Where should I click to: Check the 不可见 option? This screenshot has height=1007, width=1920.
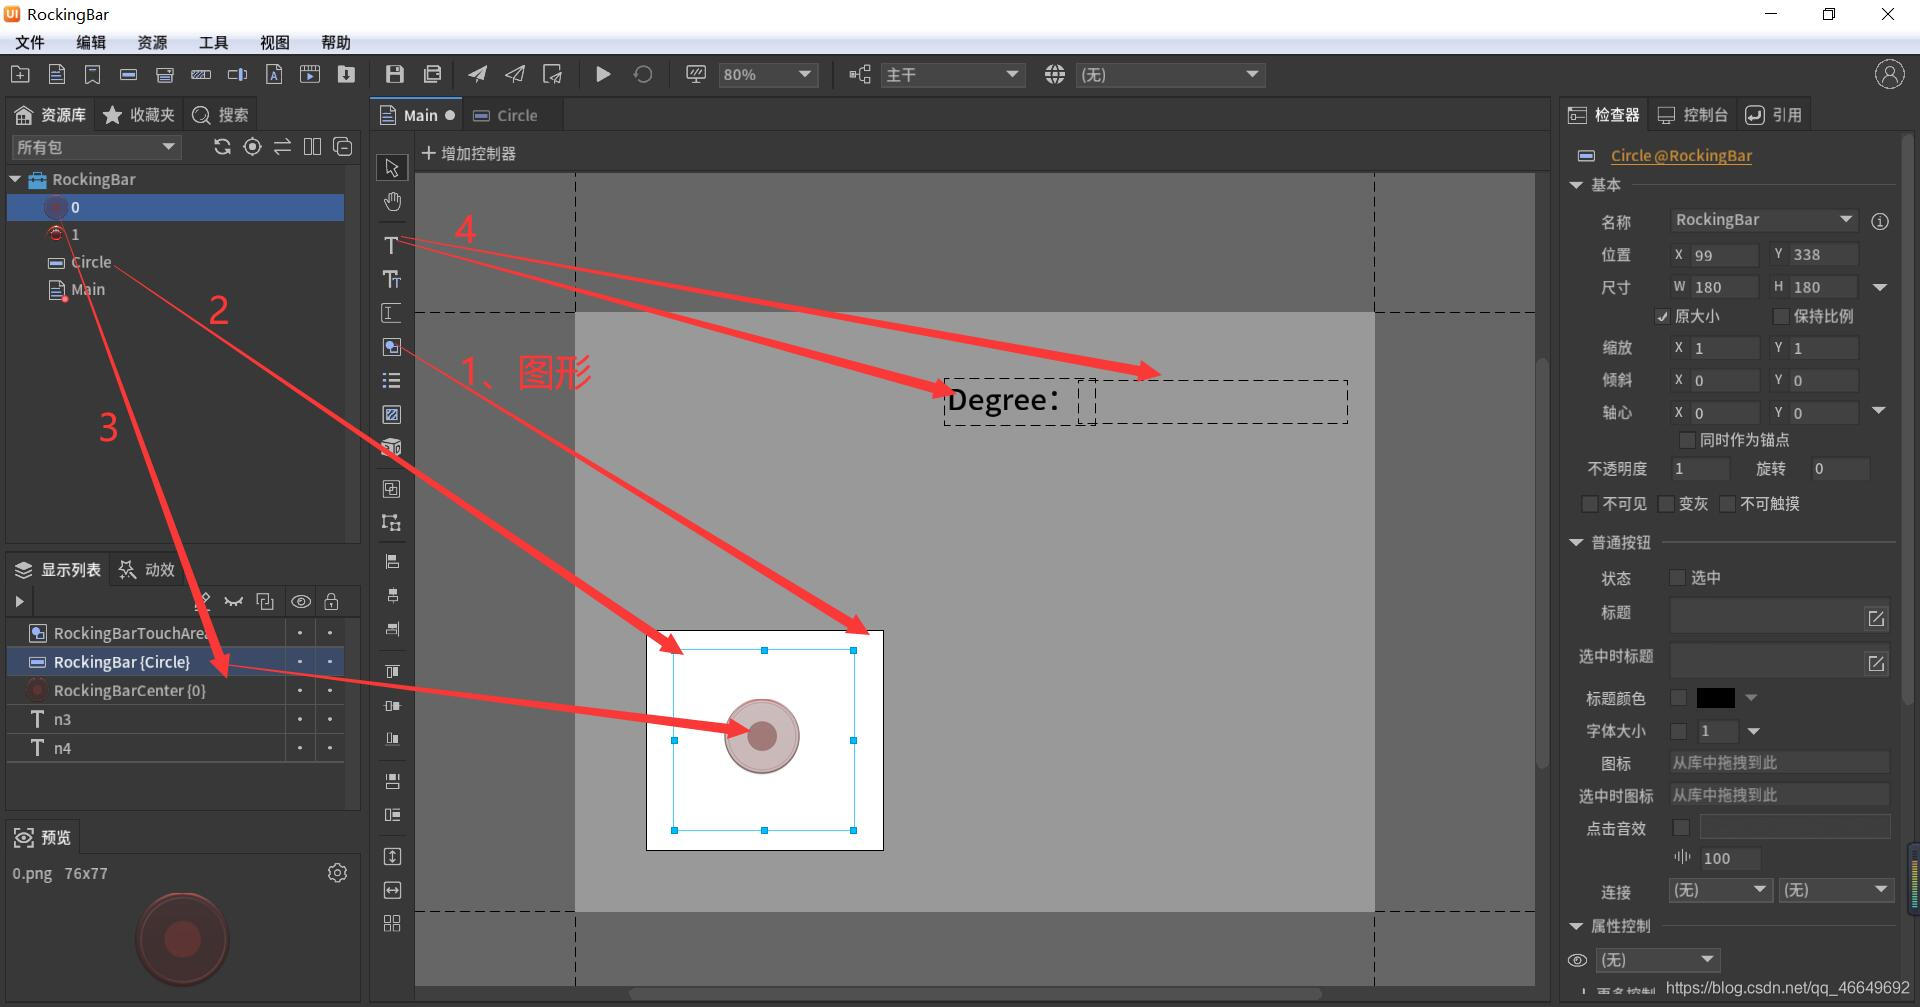click(1590, 504)
